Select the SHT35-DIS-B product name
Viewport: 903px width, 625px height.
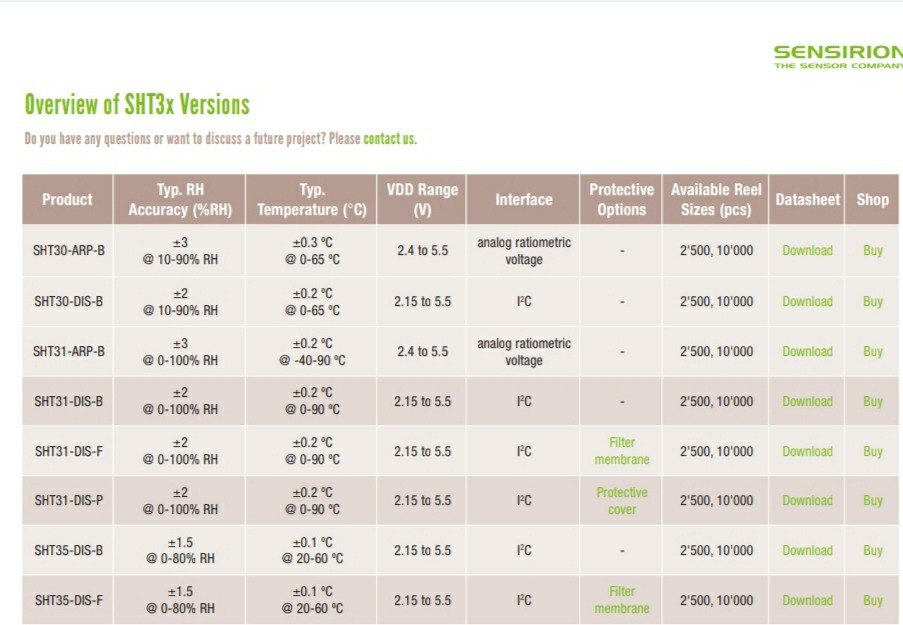pos(69,550)
